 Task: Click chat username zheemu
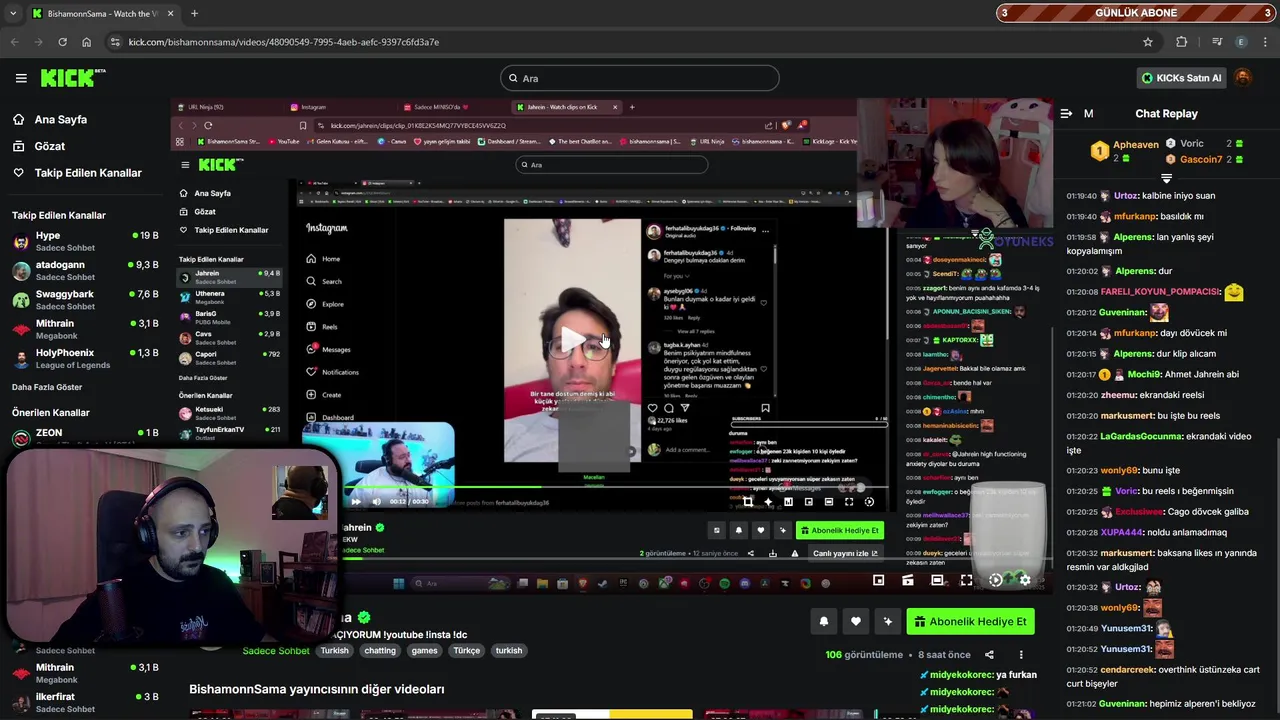[1118, 395]
